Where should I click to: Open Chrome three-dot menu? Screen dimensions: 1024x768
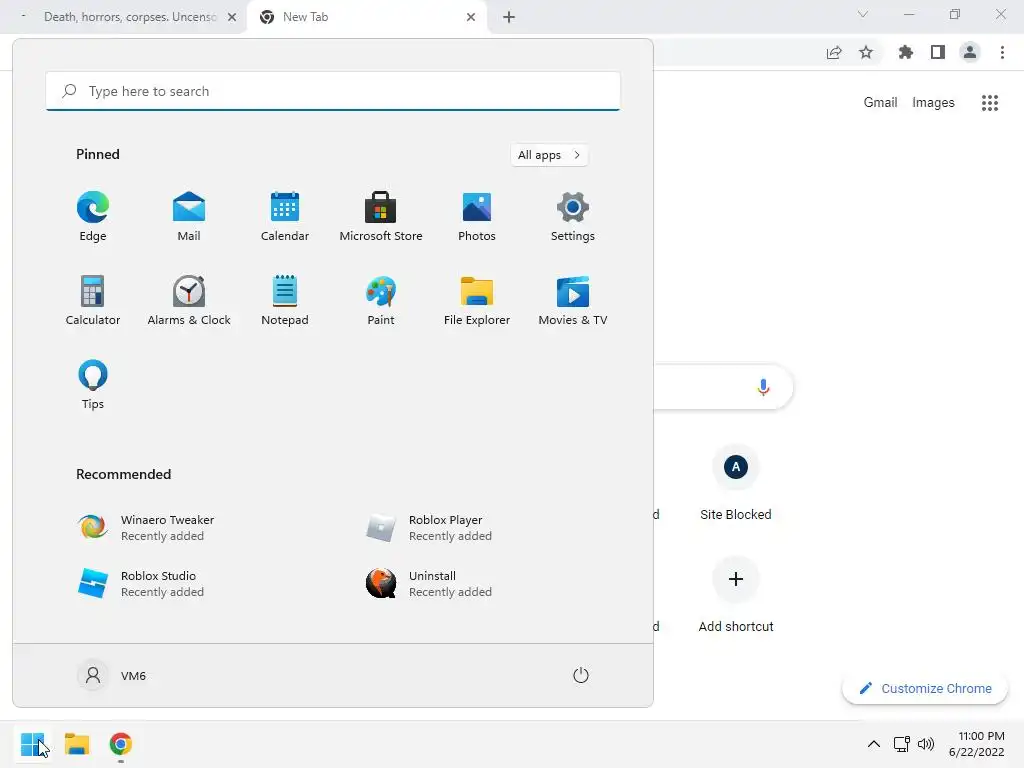[x=1002, y=52]
